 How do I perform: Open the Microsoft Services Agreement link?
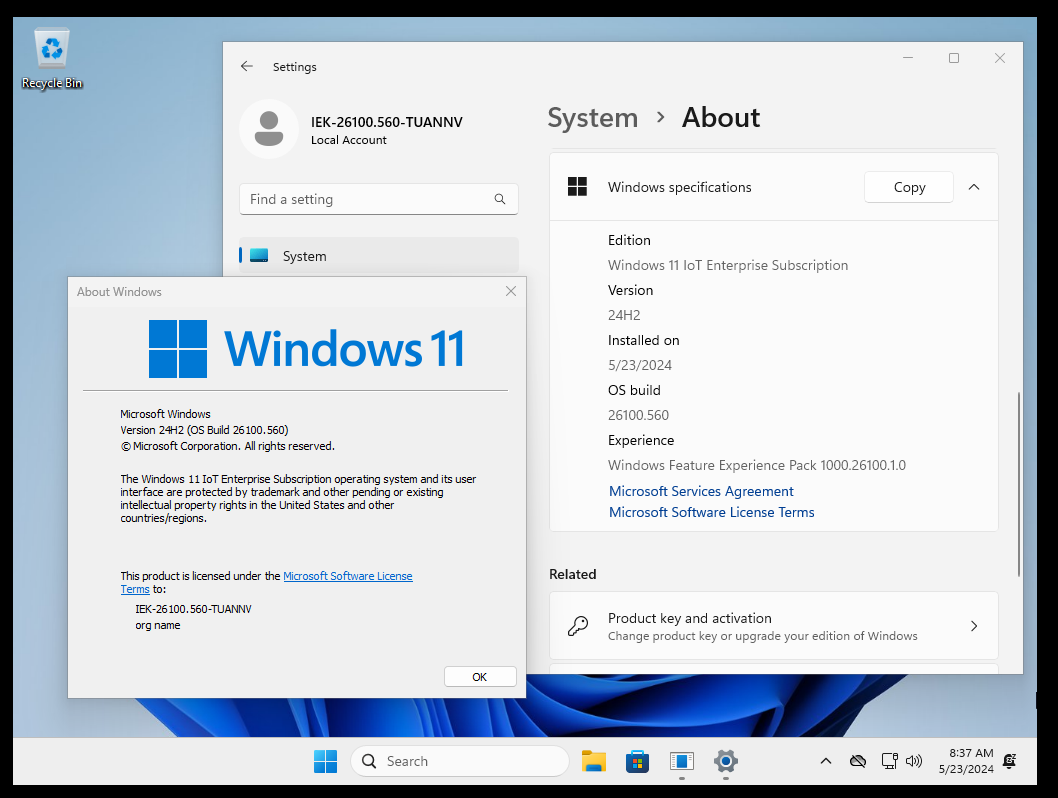[x=701, y=491]
